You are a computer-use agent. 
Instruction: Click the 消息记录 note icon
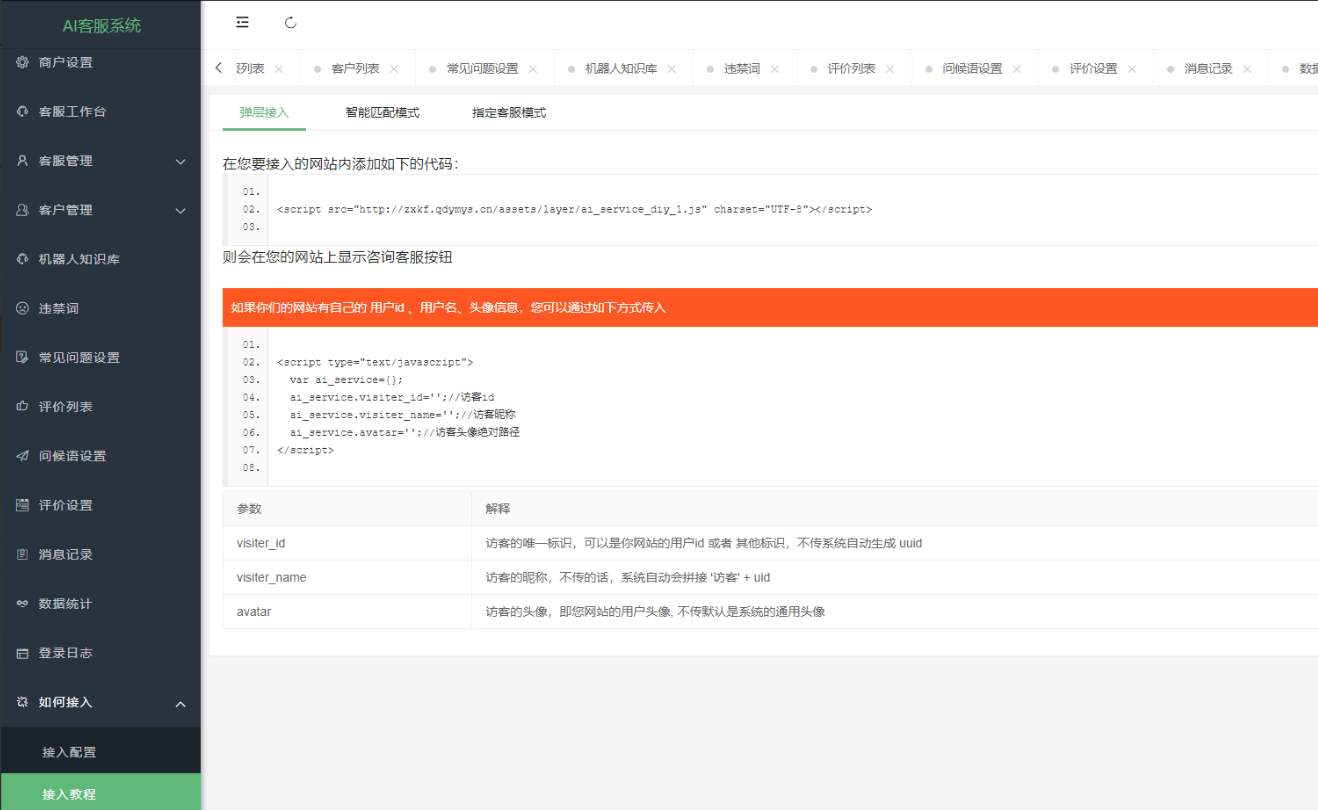22,554
